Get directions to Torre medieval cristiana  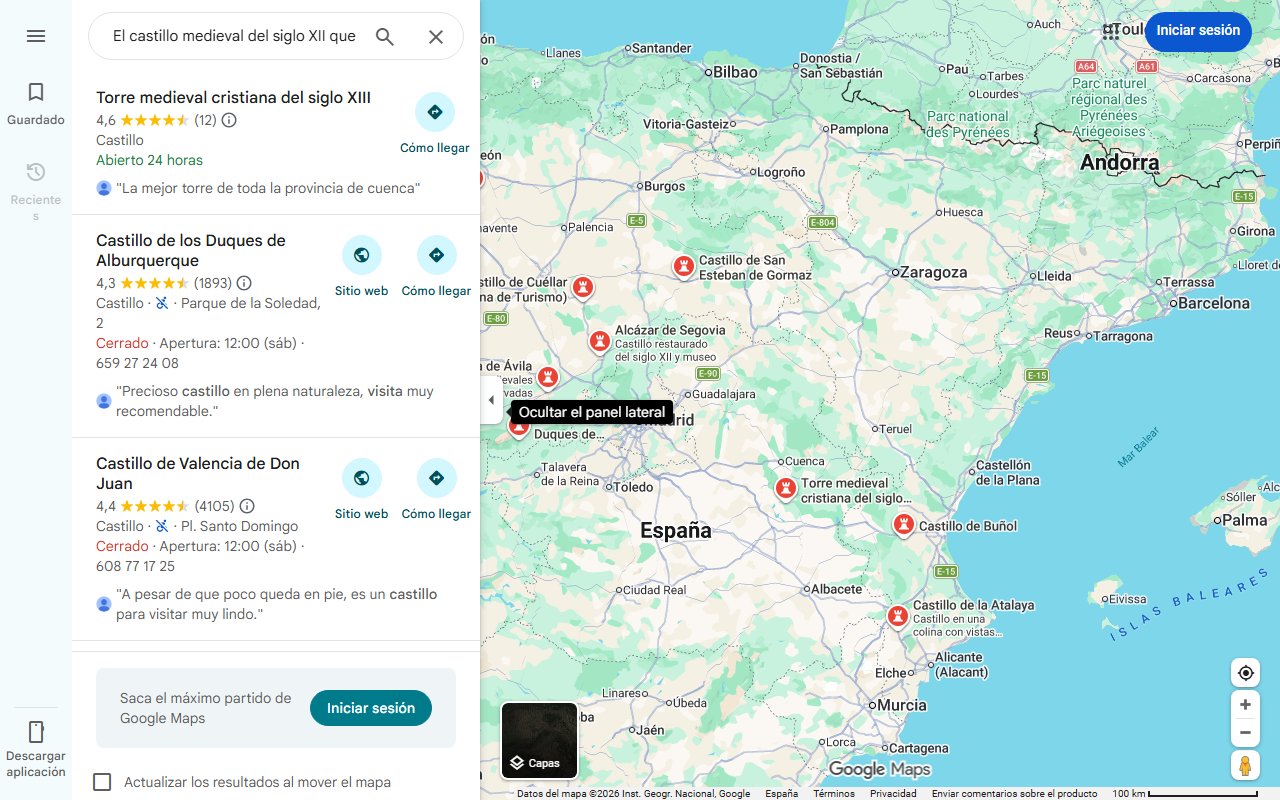coord(435,111)
